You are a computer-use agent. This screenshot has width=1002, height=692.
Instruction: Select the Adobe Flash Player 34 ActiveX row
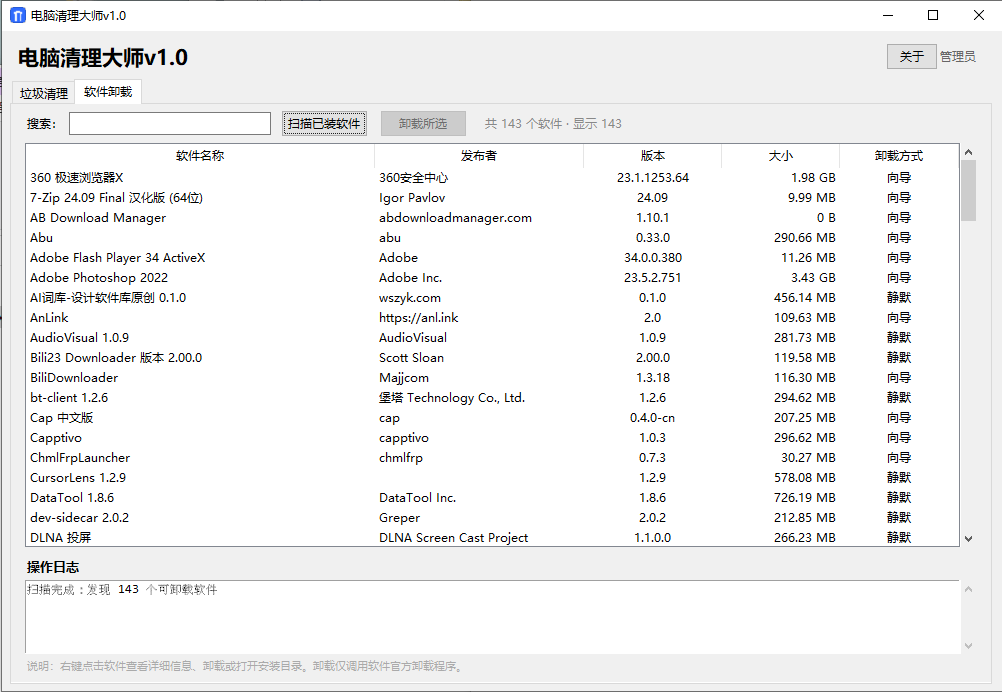coord(492,258)
